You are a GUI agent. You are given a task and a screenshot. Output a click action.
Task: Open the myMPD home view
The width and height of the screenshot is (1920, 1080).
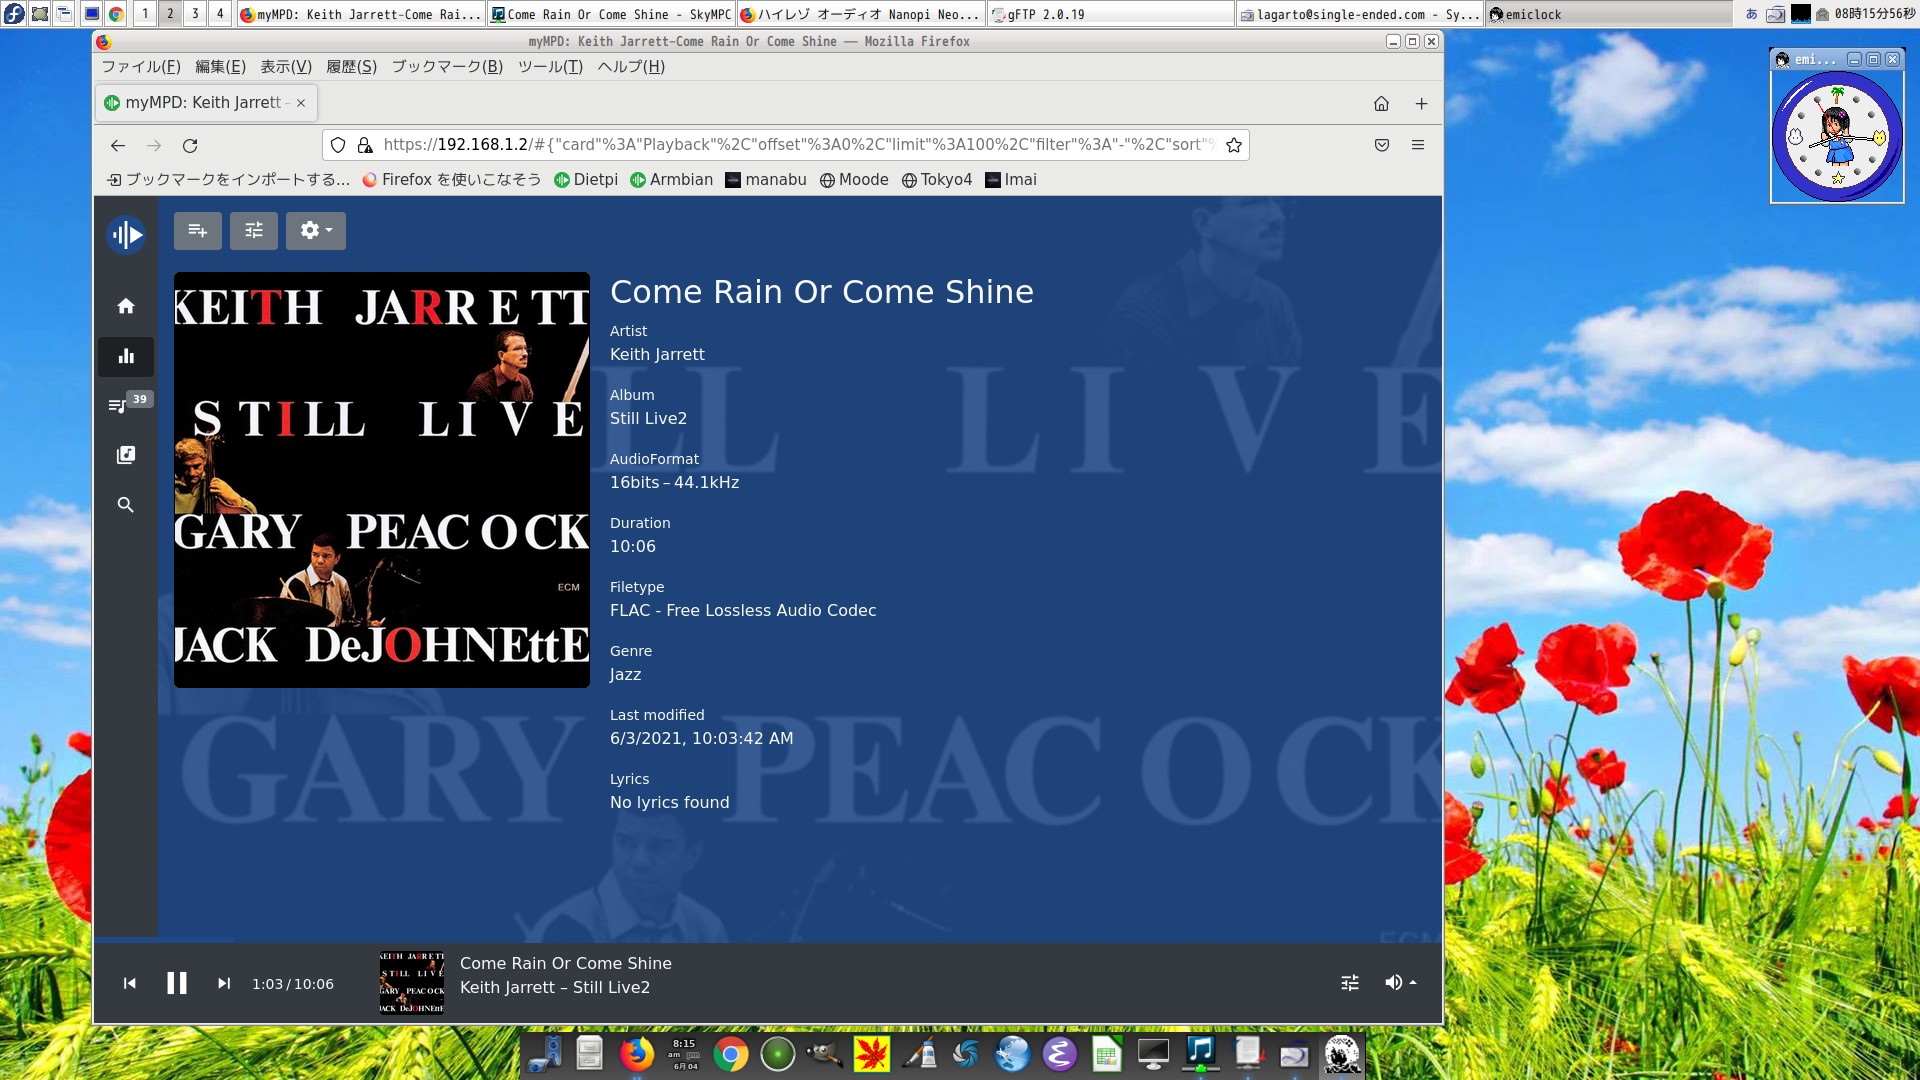[126, 306]
